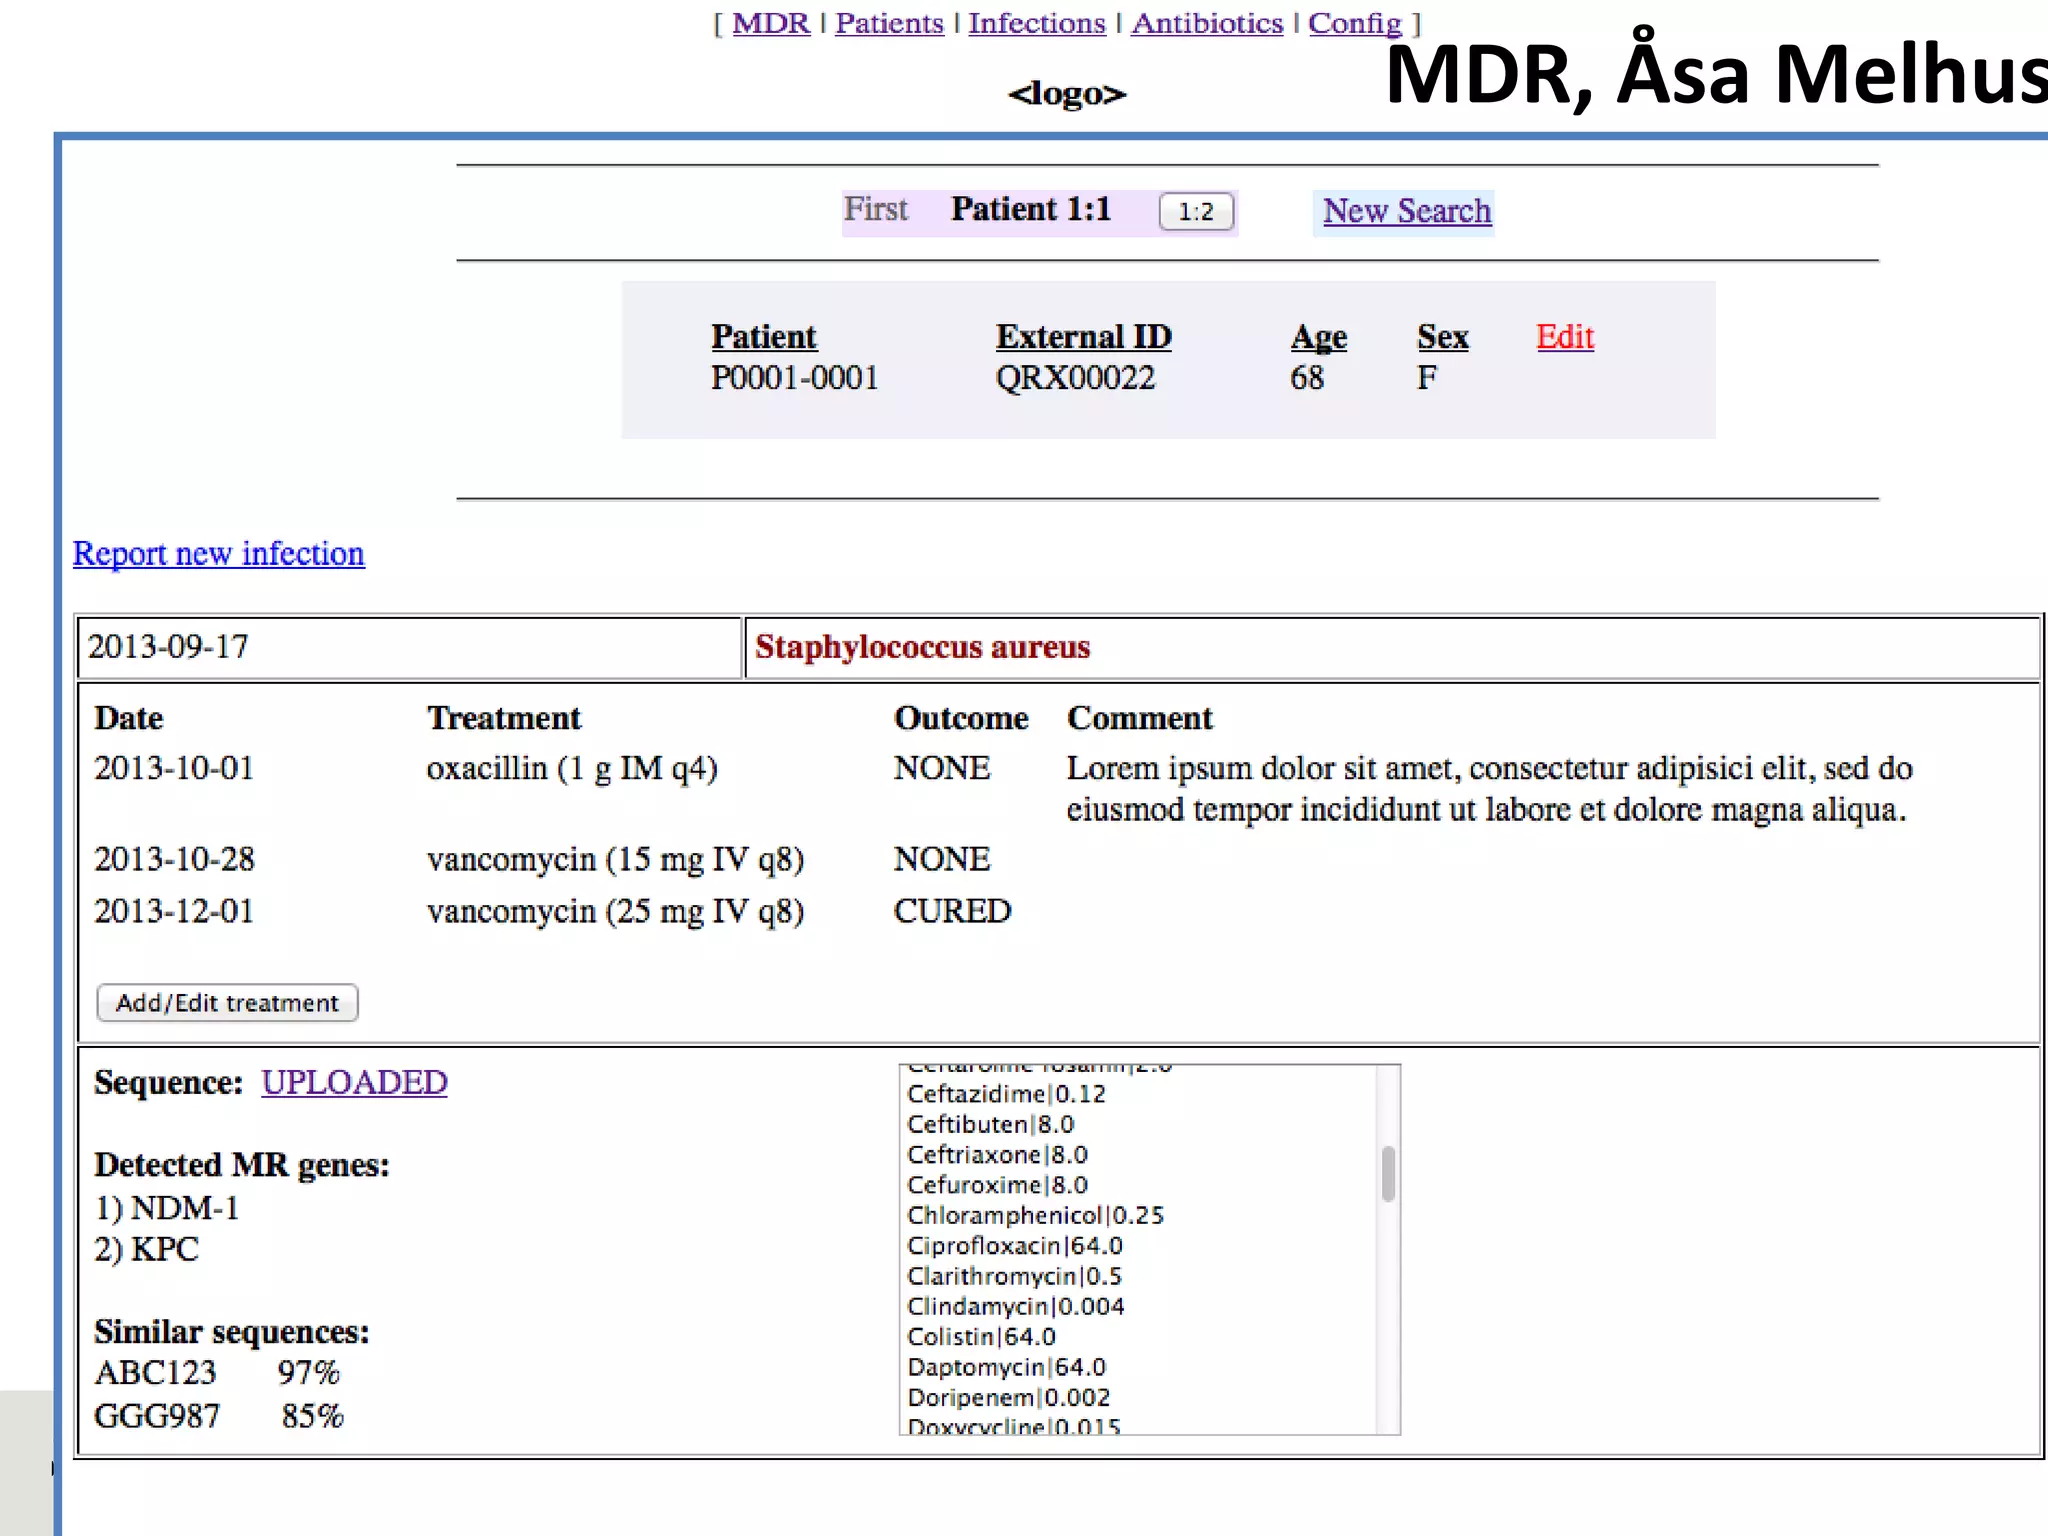Select Ciprofloxacin|64.0 in the list
This screenshot has height=1536, width=2048.
tap(1014, 1246)
